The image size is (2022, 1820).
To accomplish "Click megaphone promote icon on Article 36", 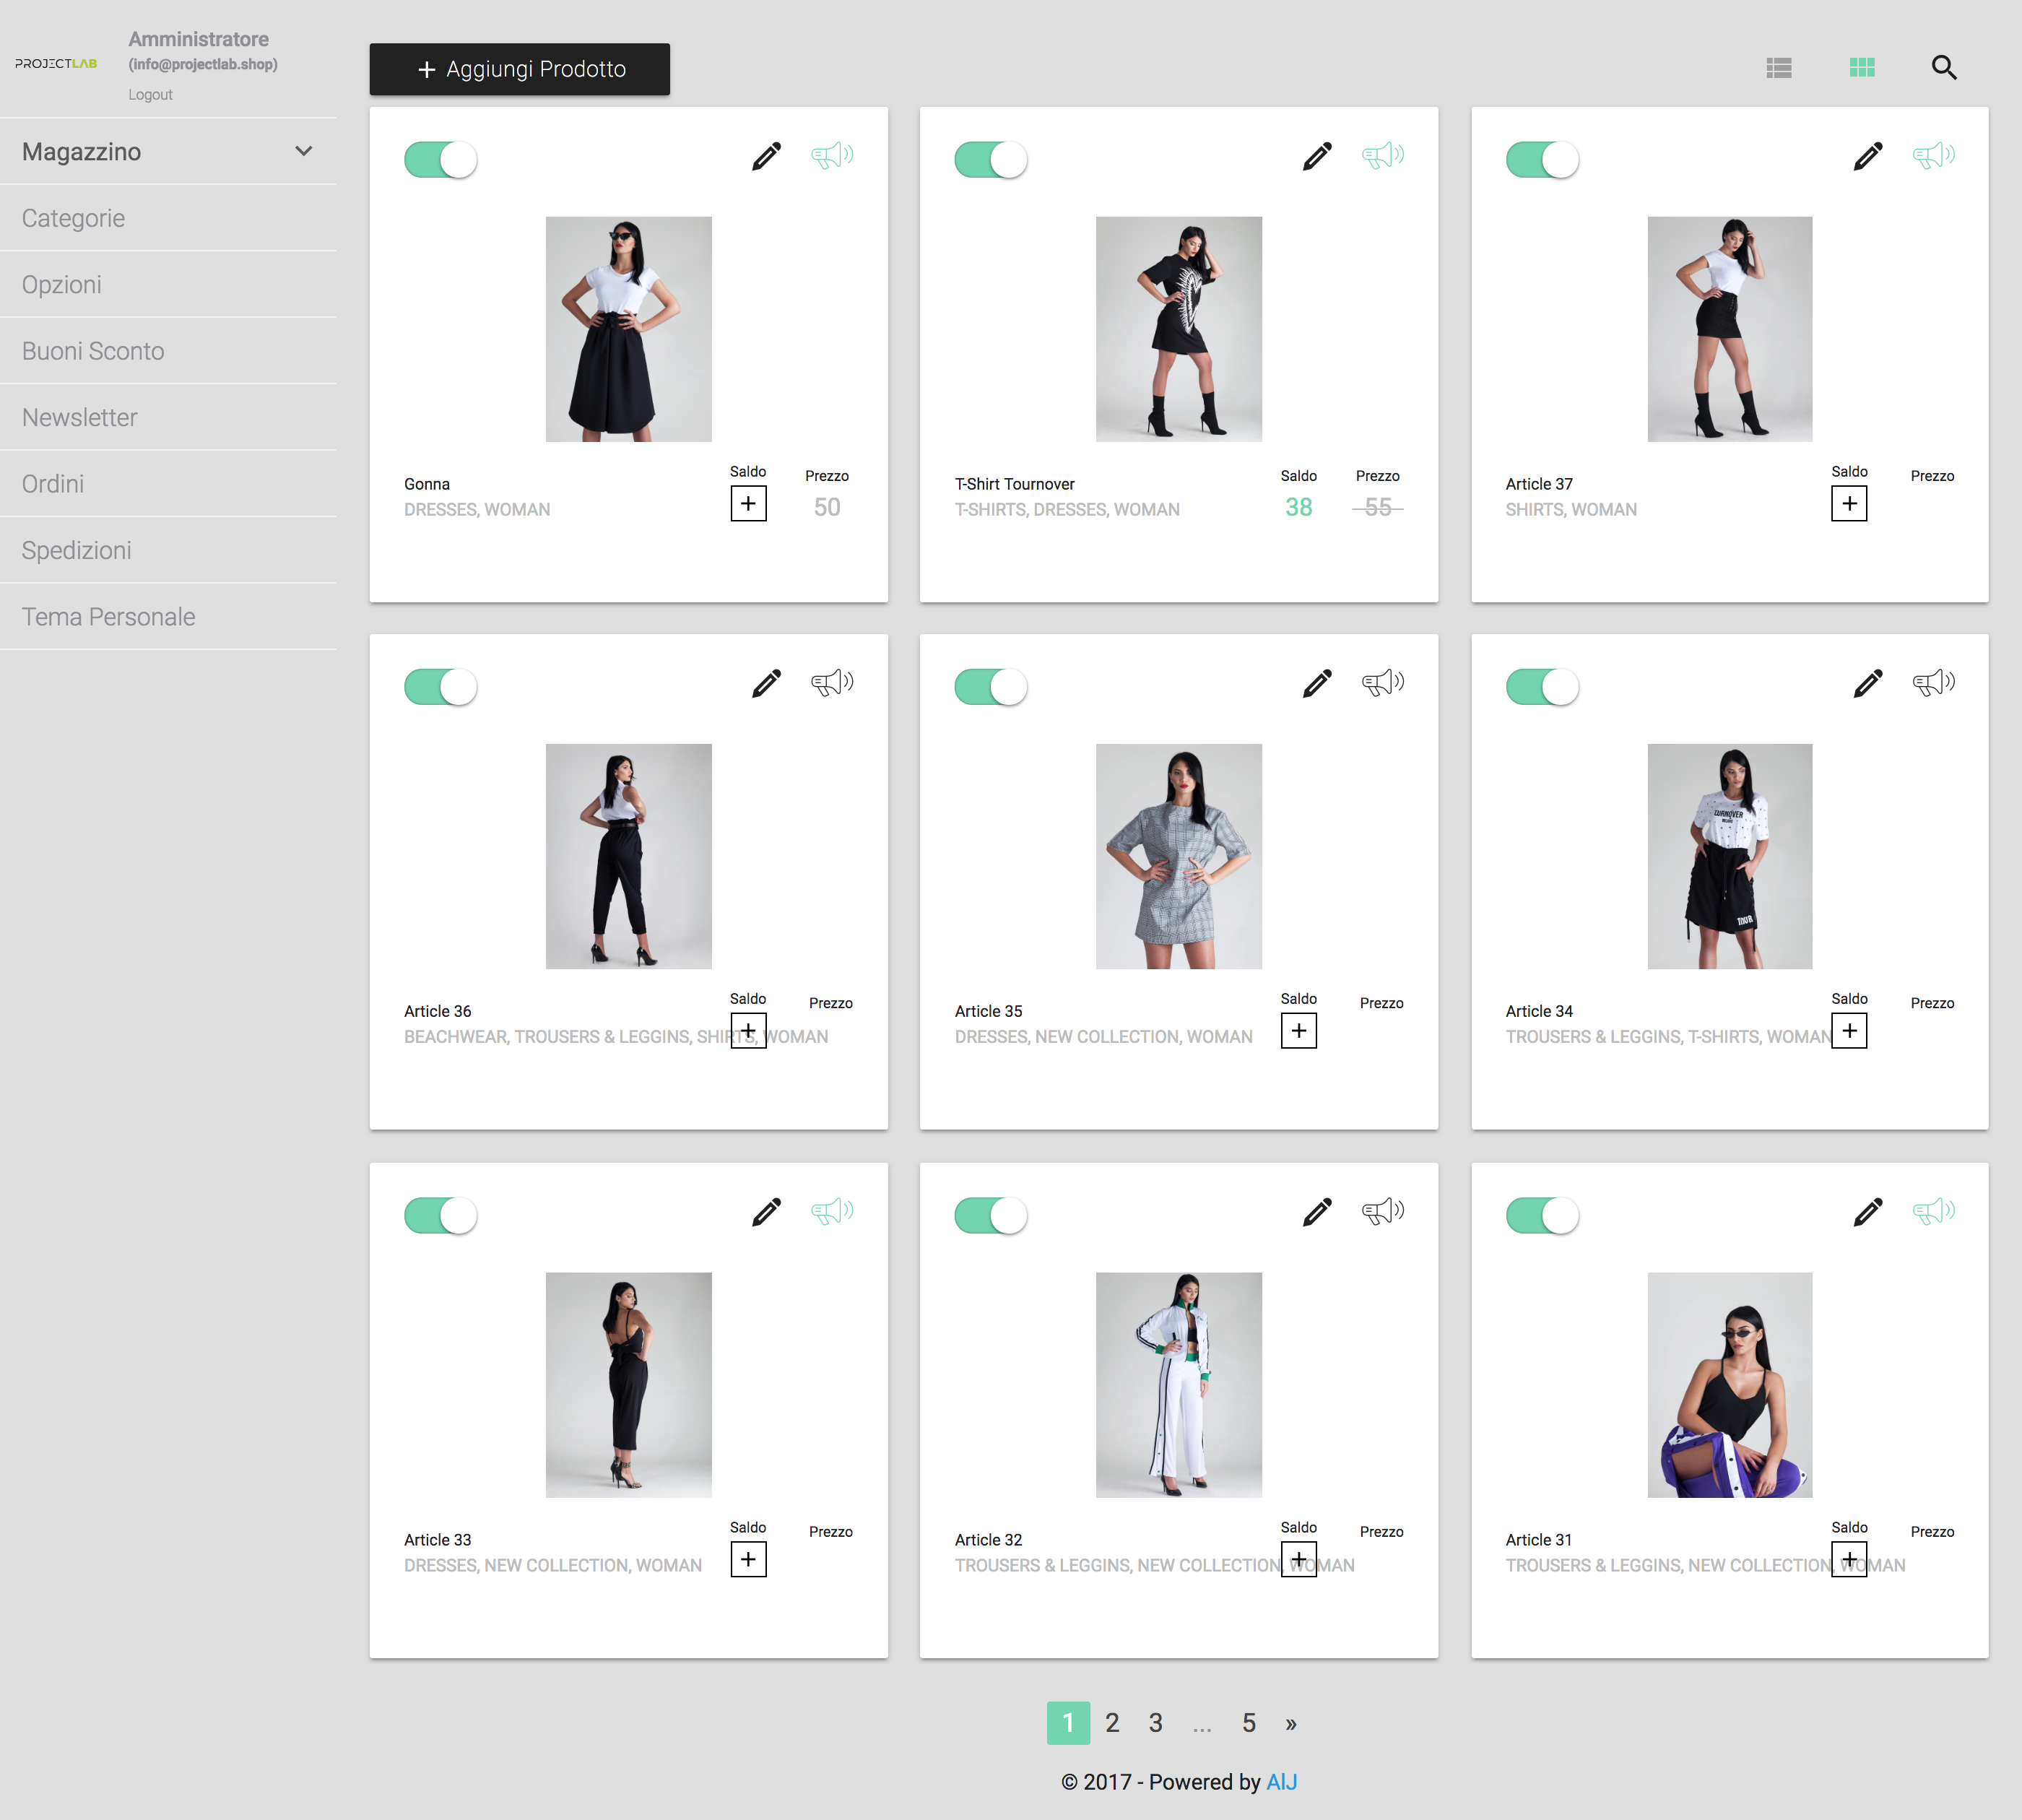I will click(831, 683).
